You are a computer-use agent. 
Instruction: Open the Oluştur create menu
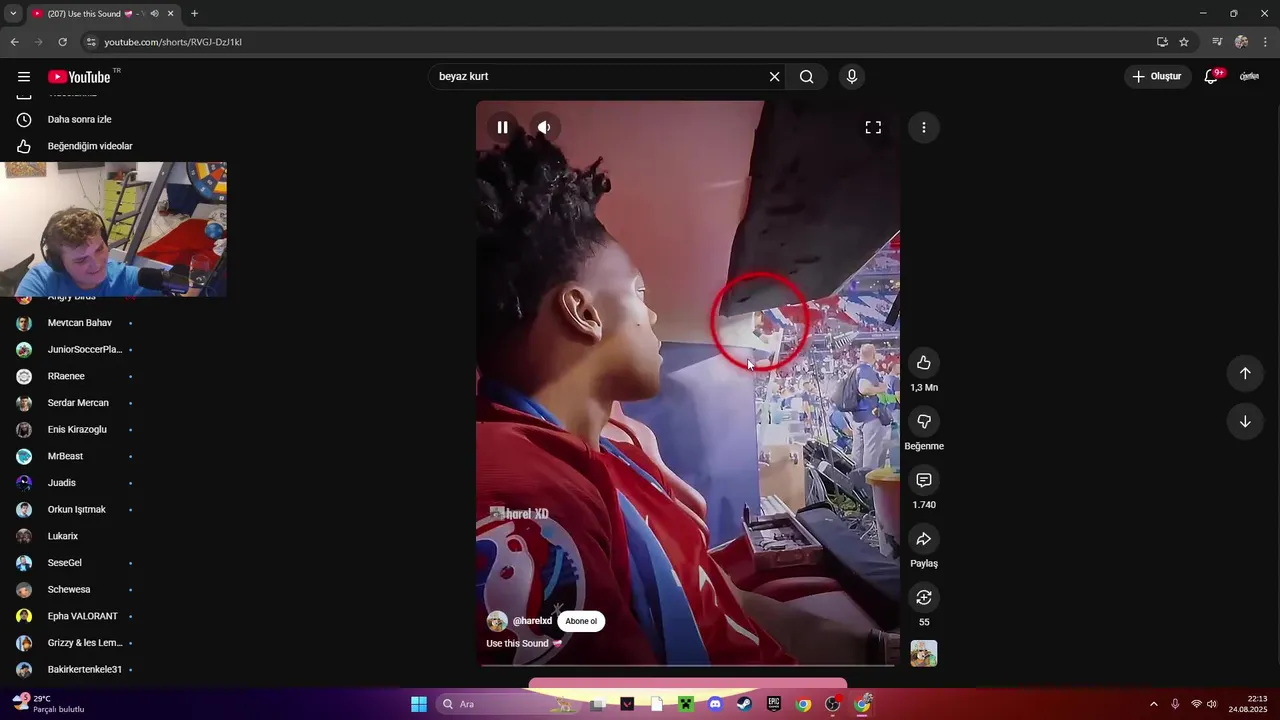(1157, 77)
